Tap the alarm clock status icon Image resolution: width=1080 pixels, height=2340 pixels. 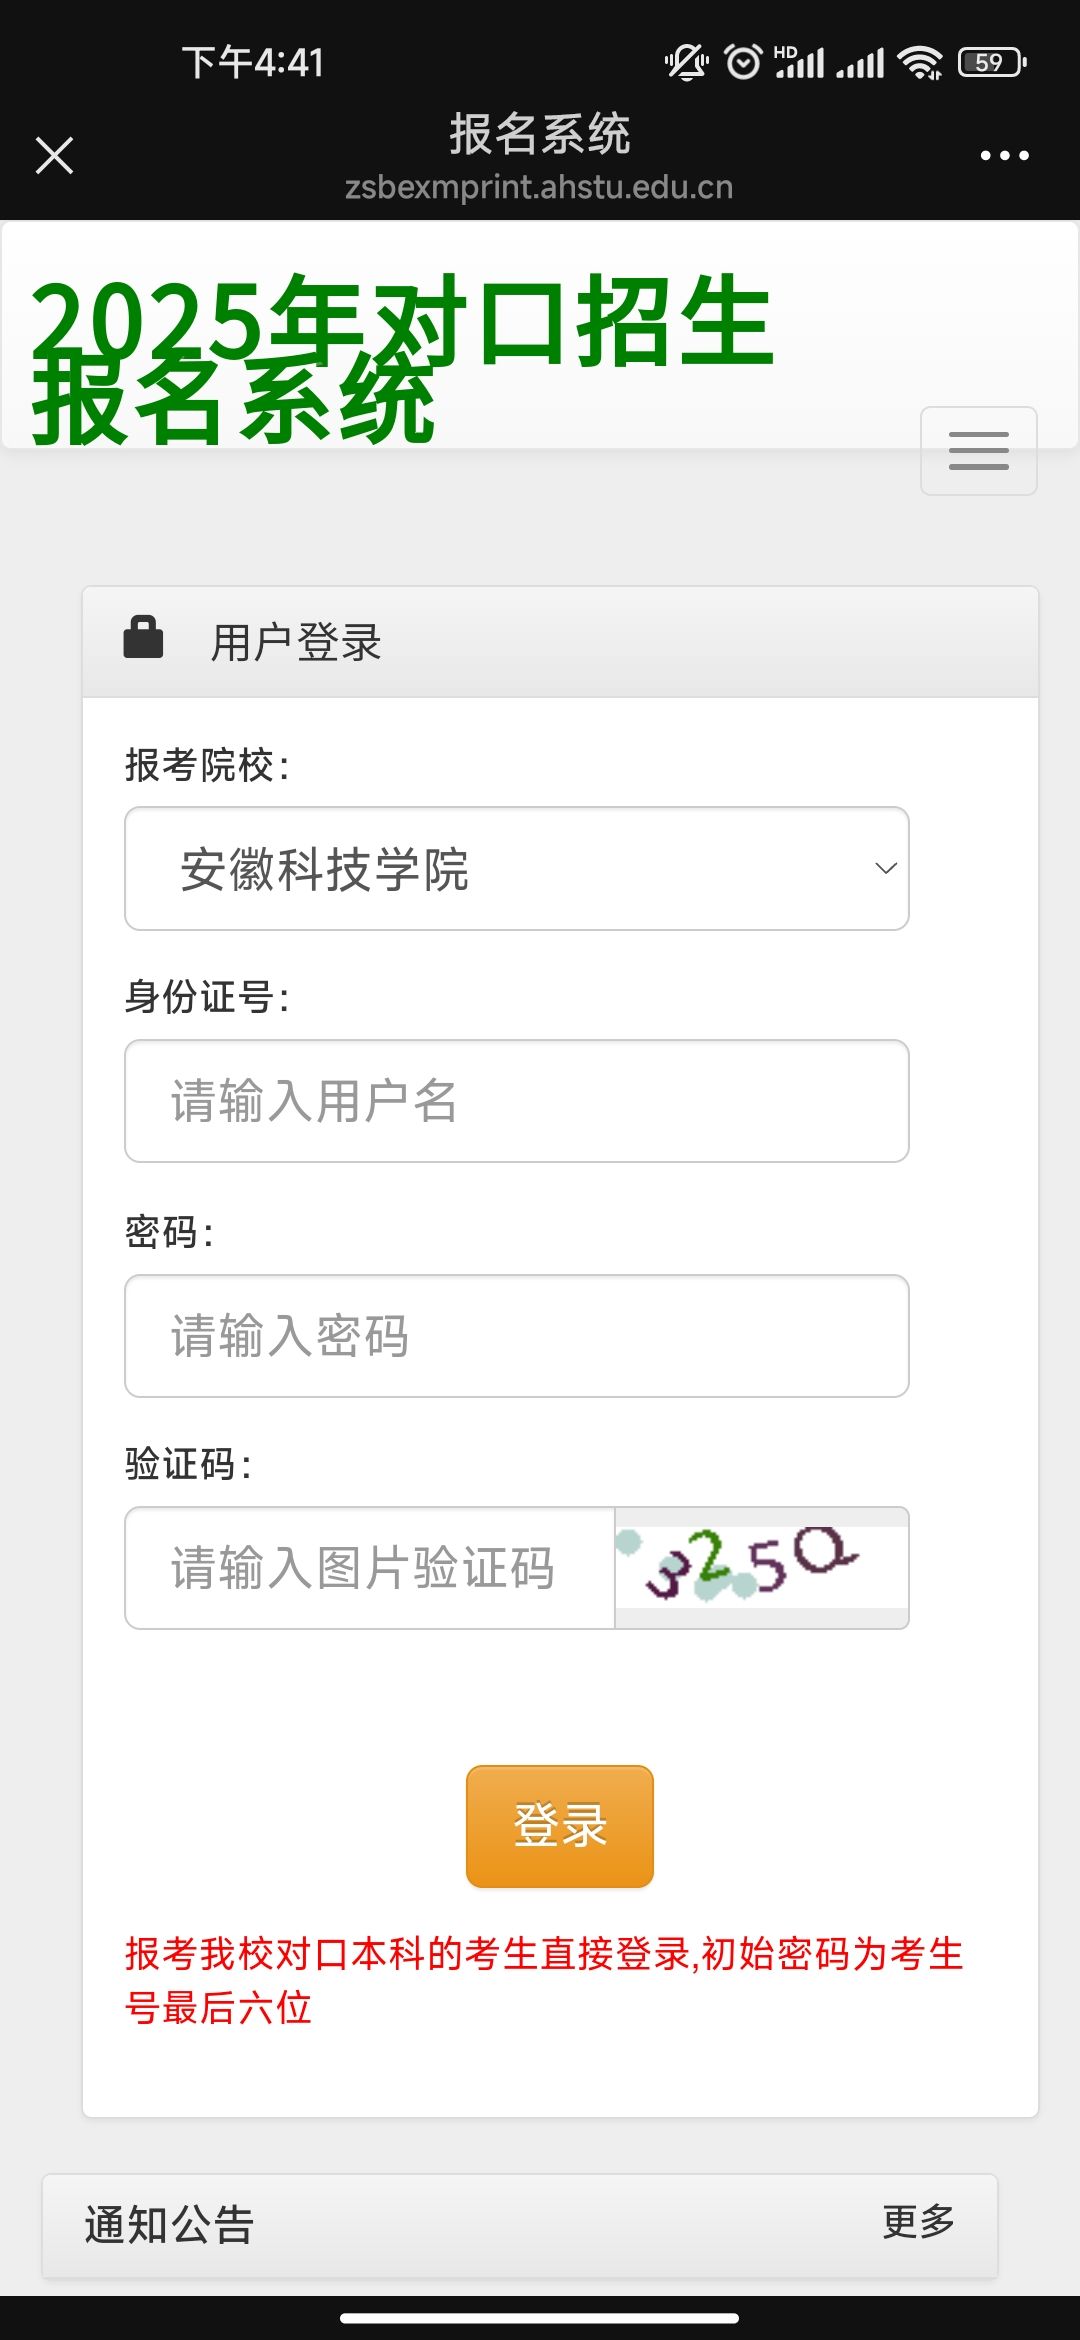pyautogui.click(x=743, y=62)
